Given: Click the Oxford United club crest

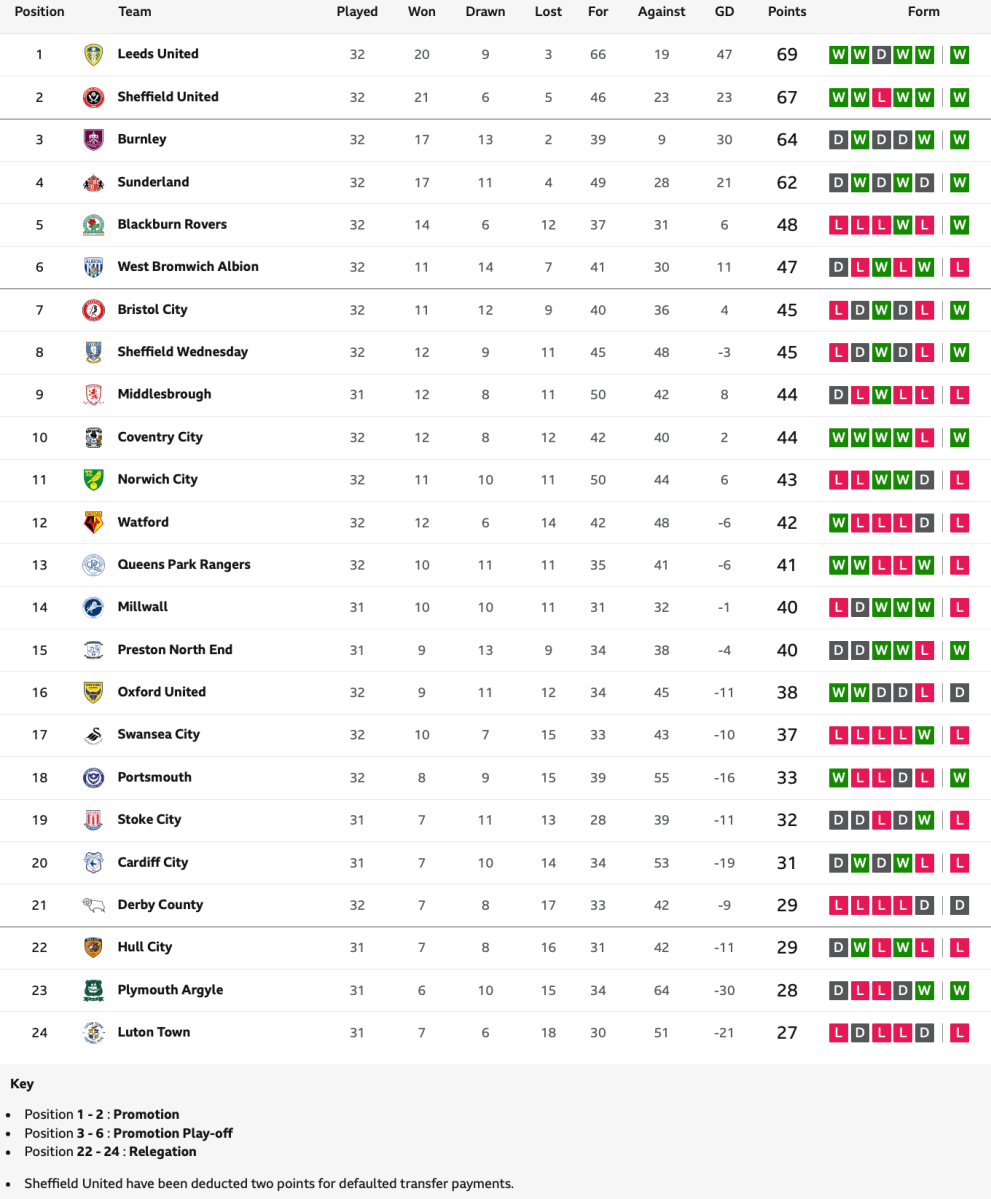Looking at the screenshot, I should click(93, 692).
